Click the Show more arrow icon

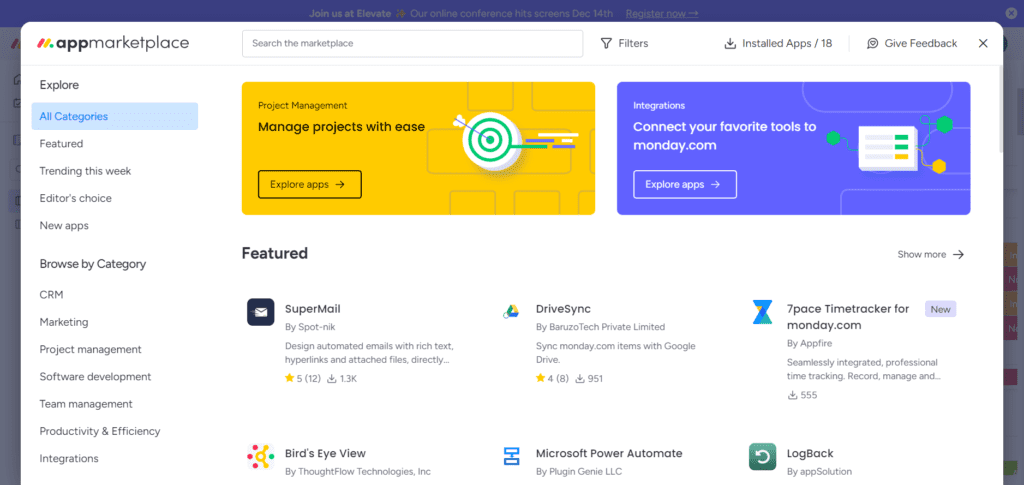point(958,255)
